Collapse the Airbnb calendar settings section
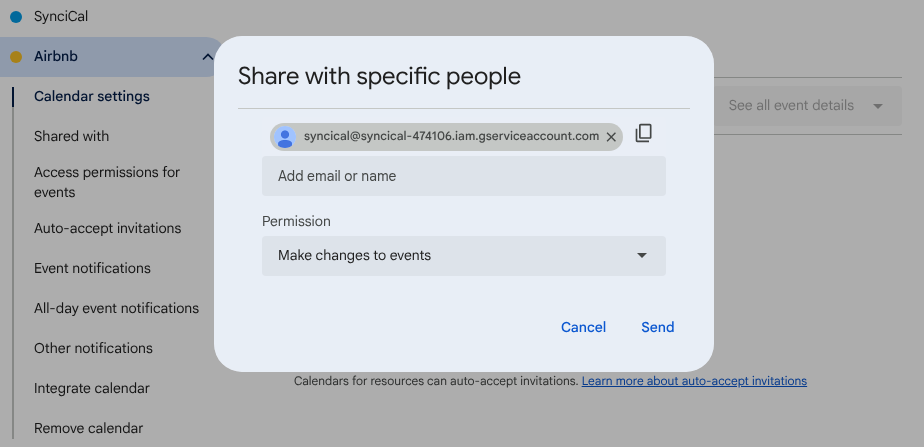Viewport: 924px width, 447px height. point(207,57)
